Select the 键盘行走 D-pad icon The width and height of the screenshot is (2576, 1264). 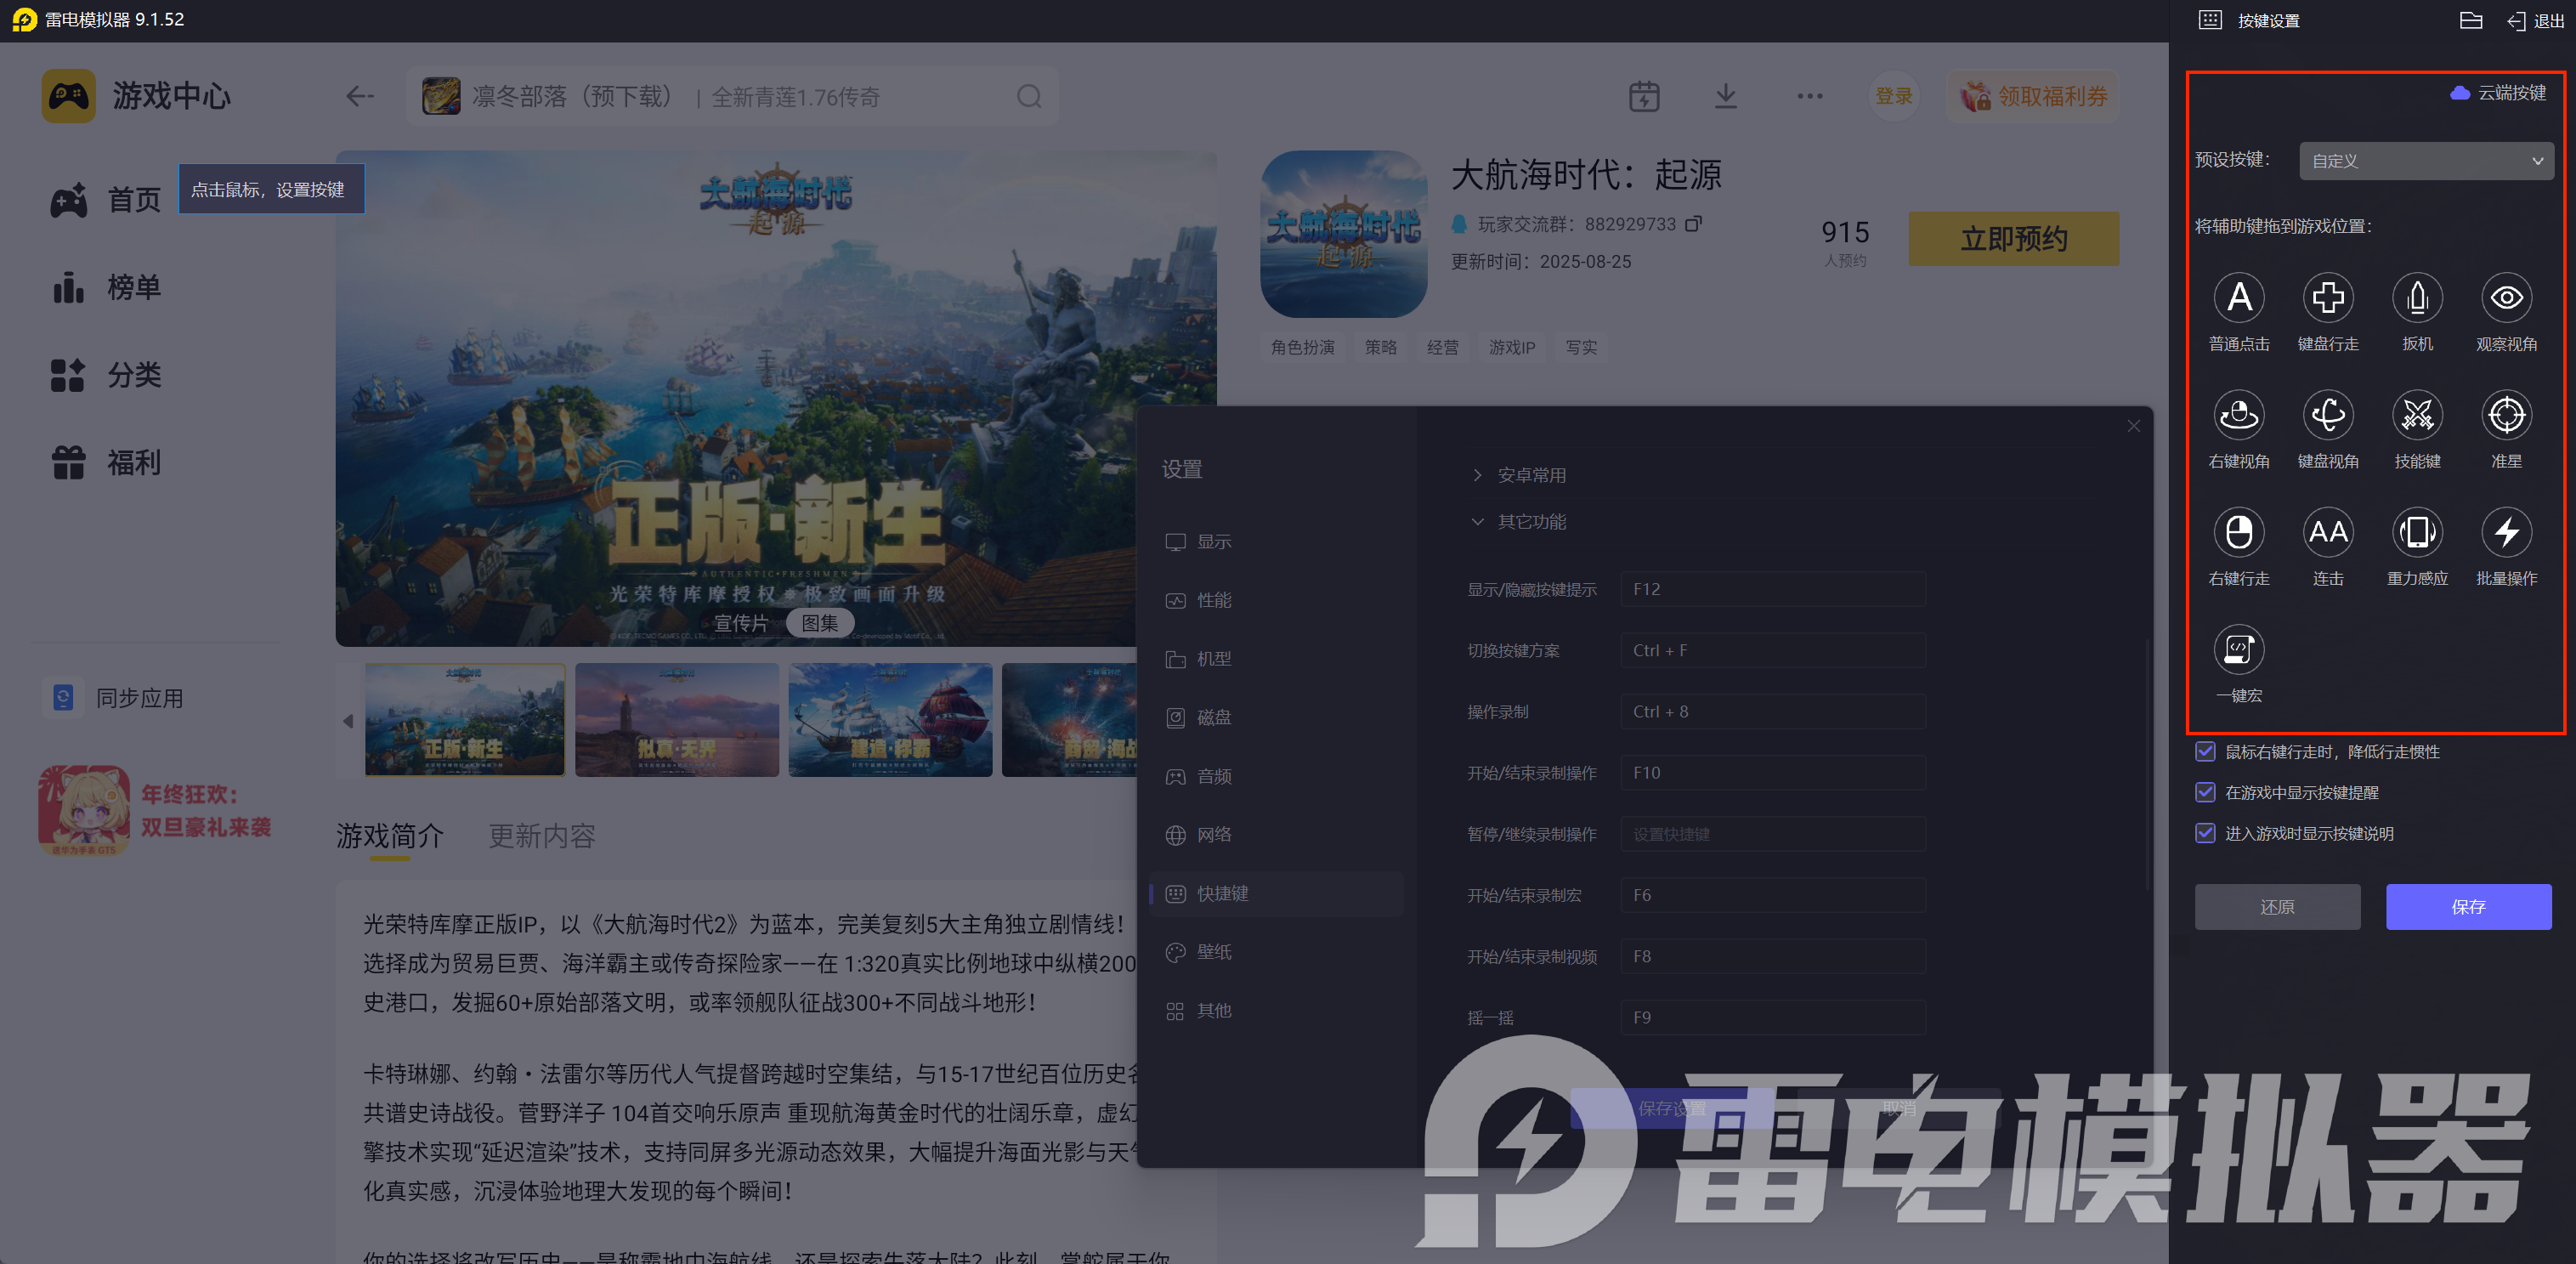(x=2327, y=298)
